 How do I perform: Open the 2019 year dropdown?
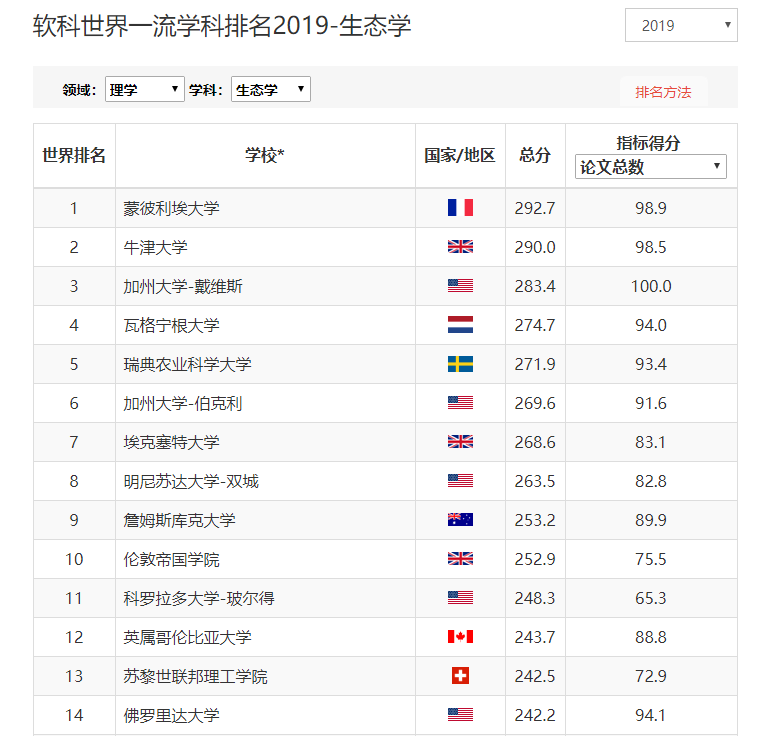point(681,25)
